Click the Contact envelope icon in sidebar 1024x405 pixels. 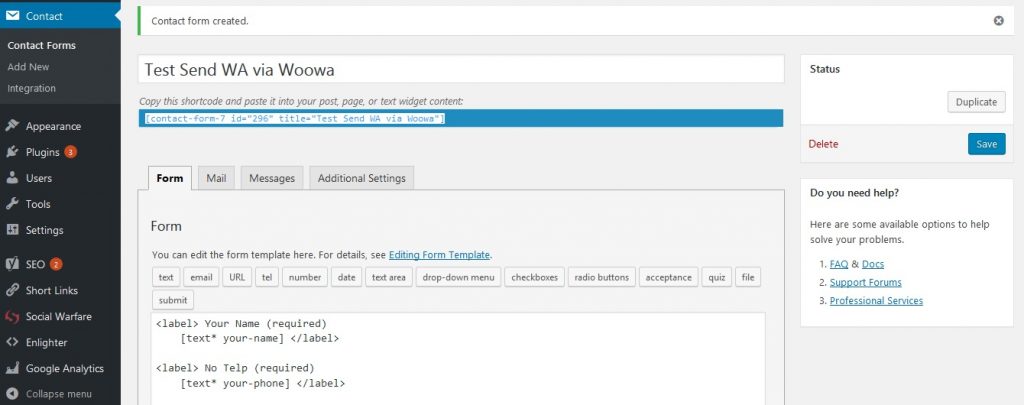coord(12,16)
